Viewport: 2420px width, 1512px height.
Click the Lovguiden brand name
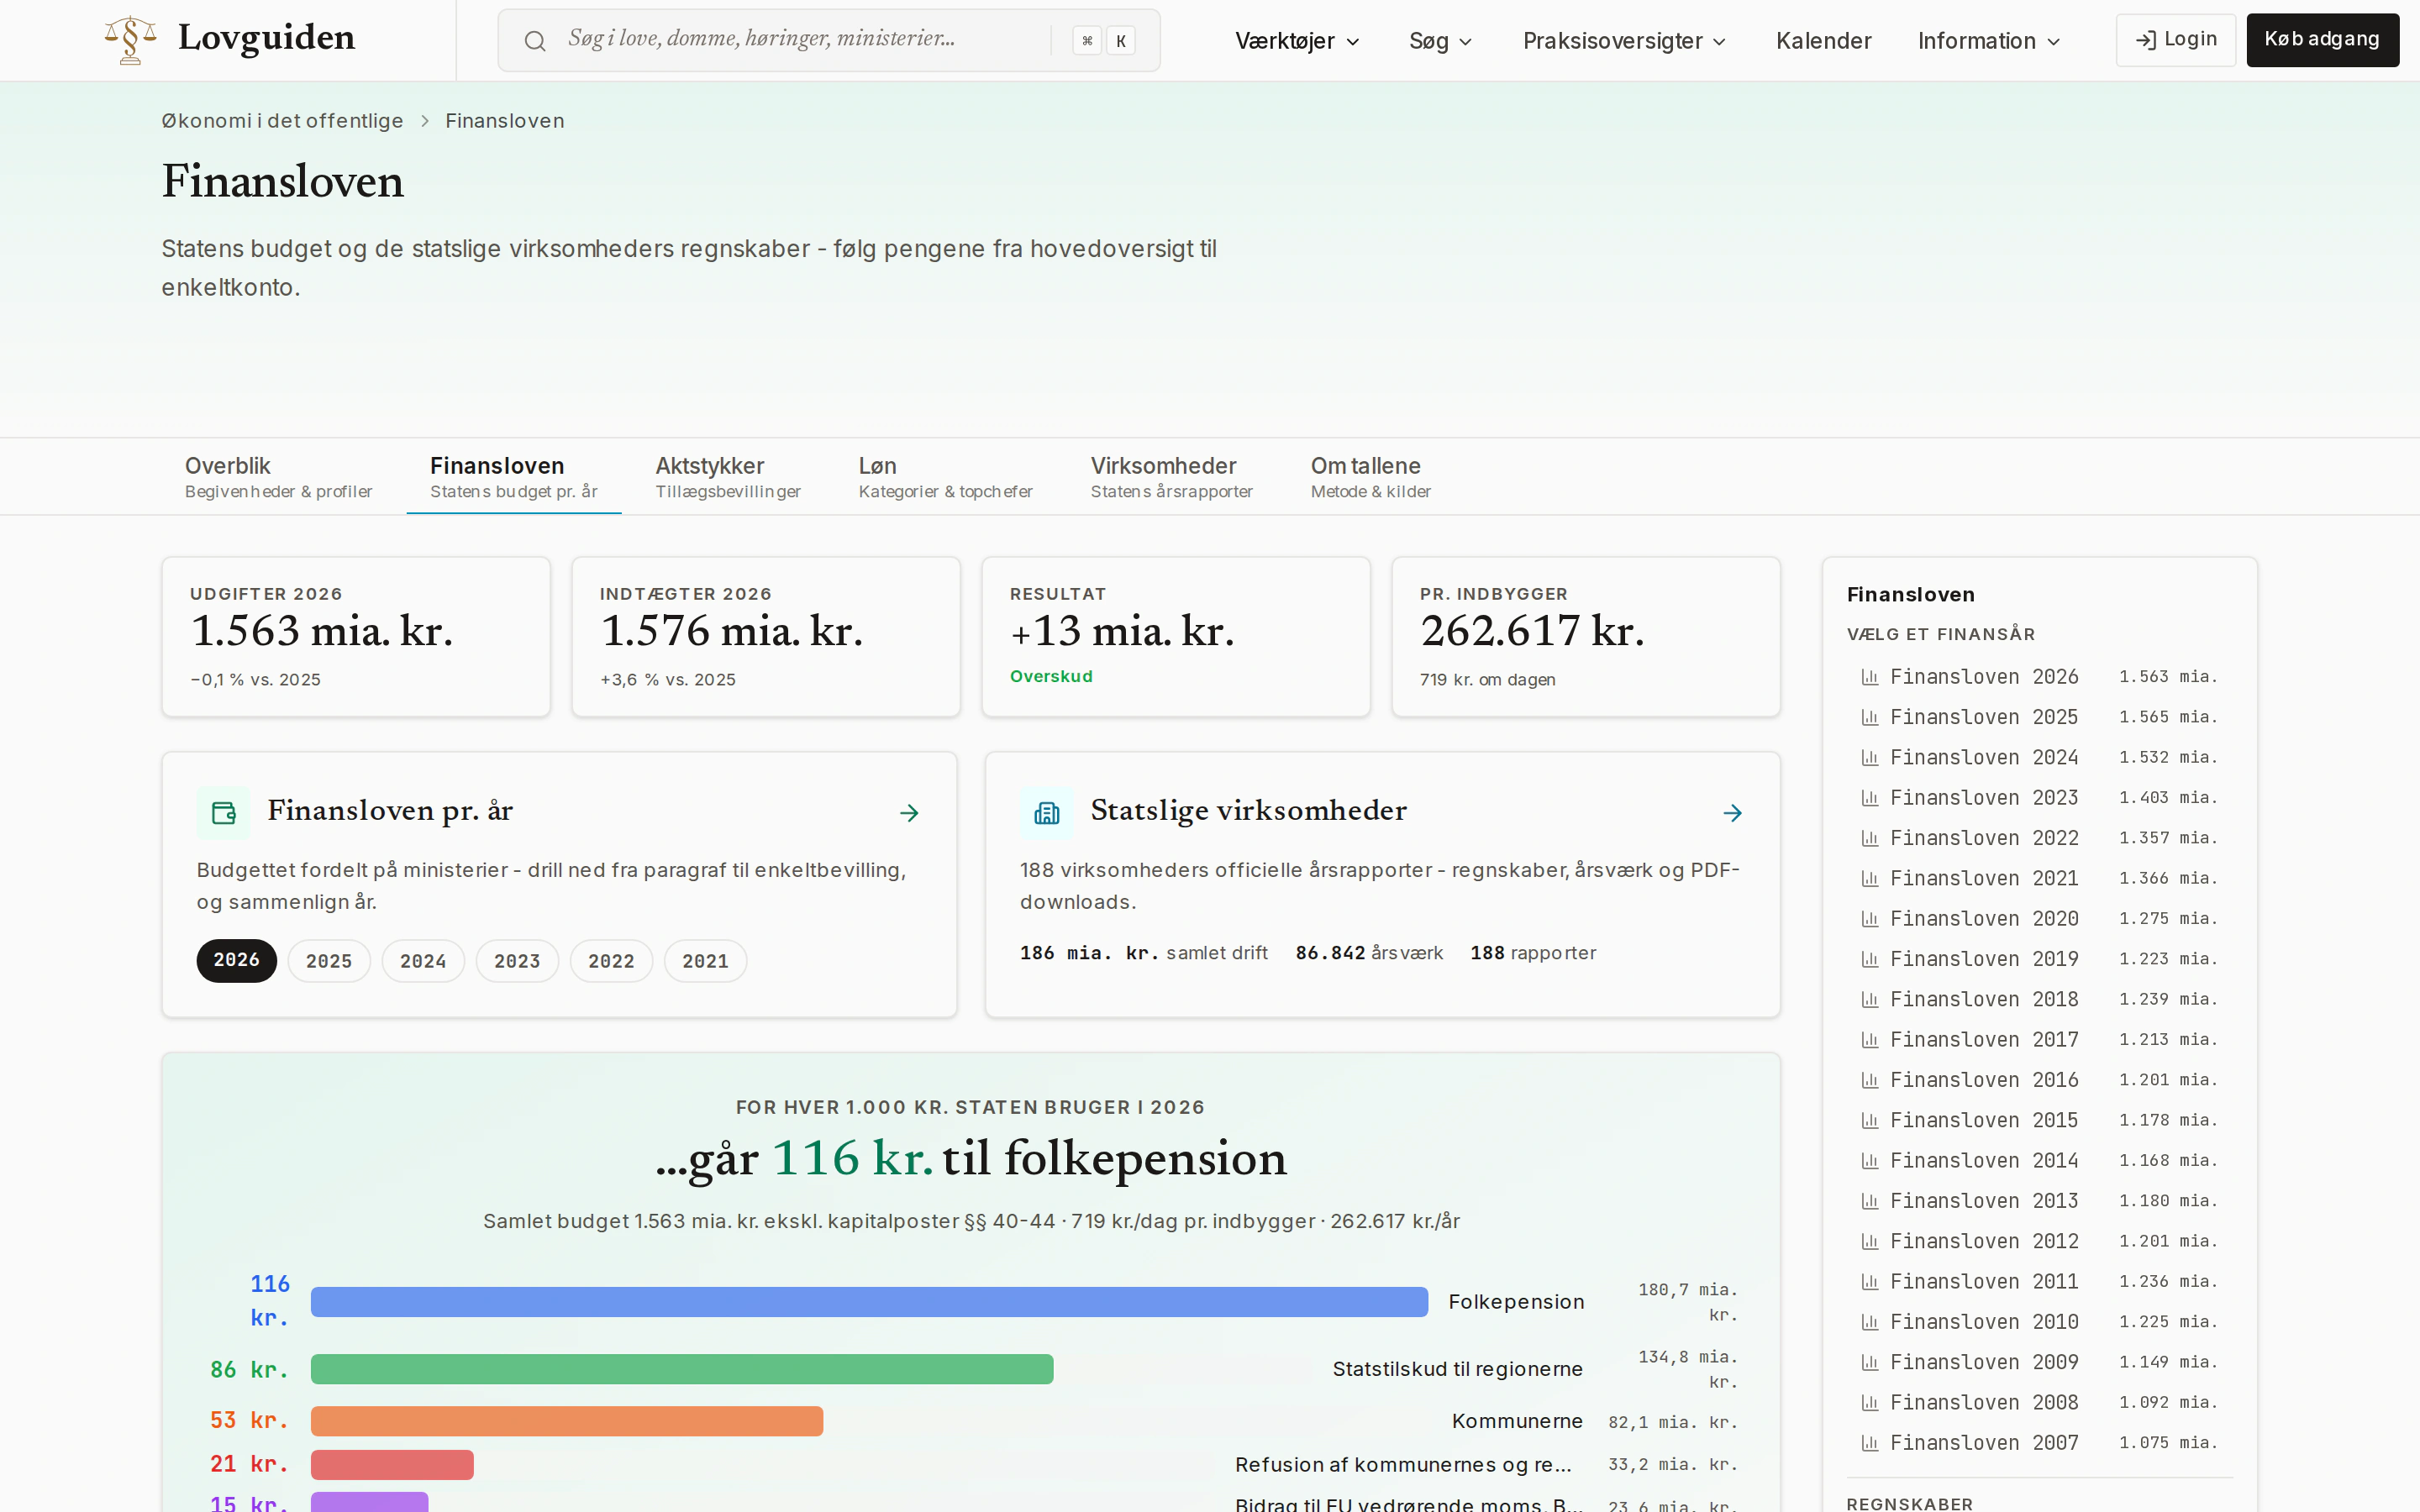(266, 38)
